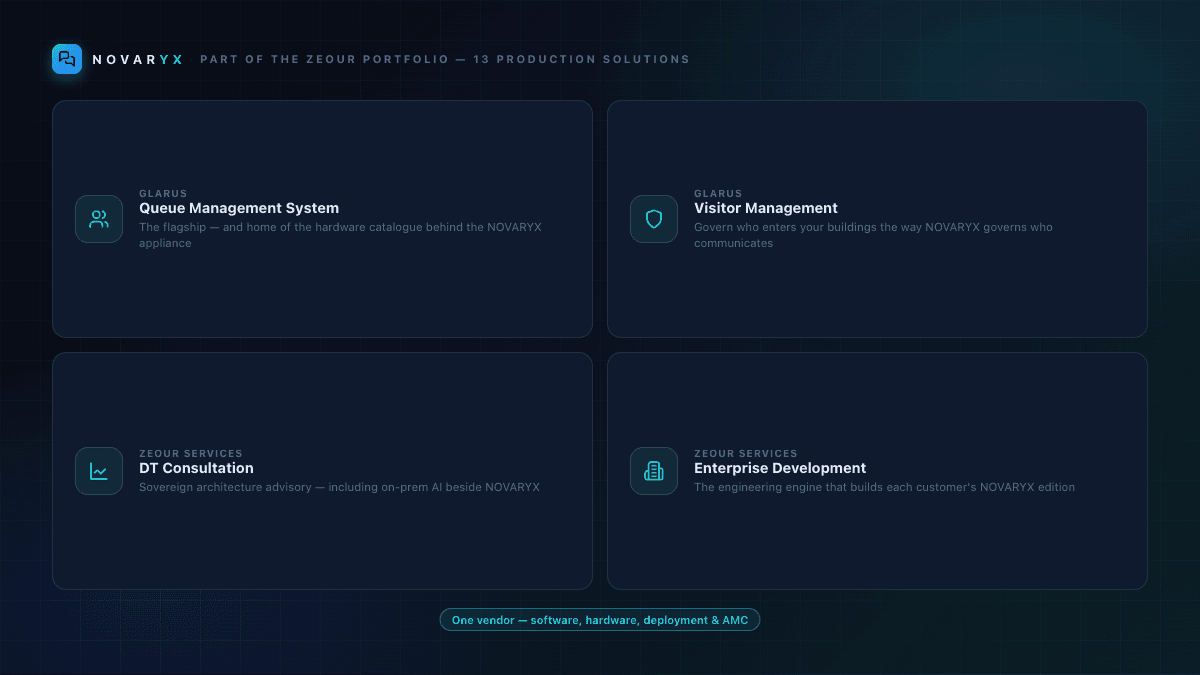This screenshot has width=1200, height=675.
Task: Open the Queue Management System title
Action: [x=239, y=208]
